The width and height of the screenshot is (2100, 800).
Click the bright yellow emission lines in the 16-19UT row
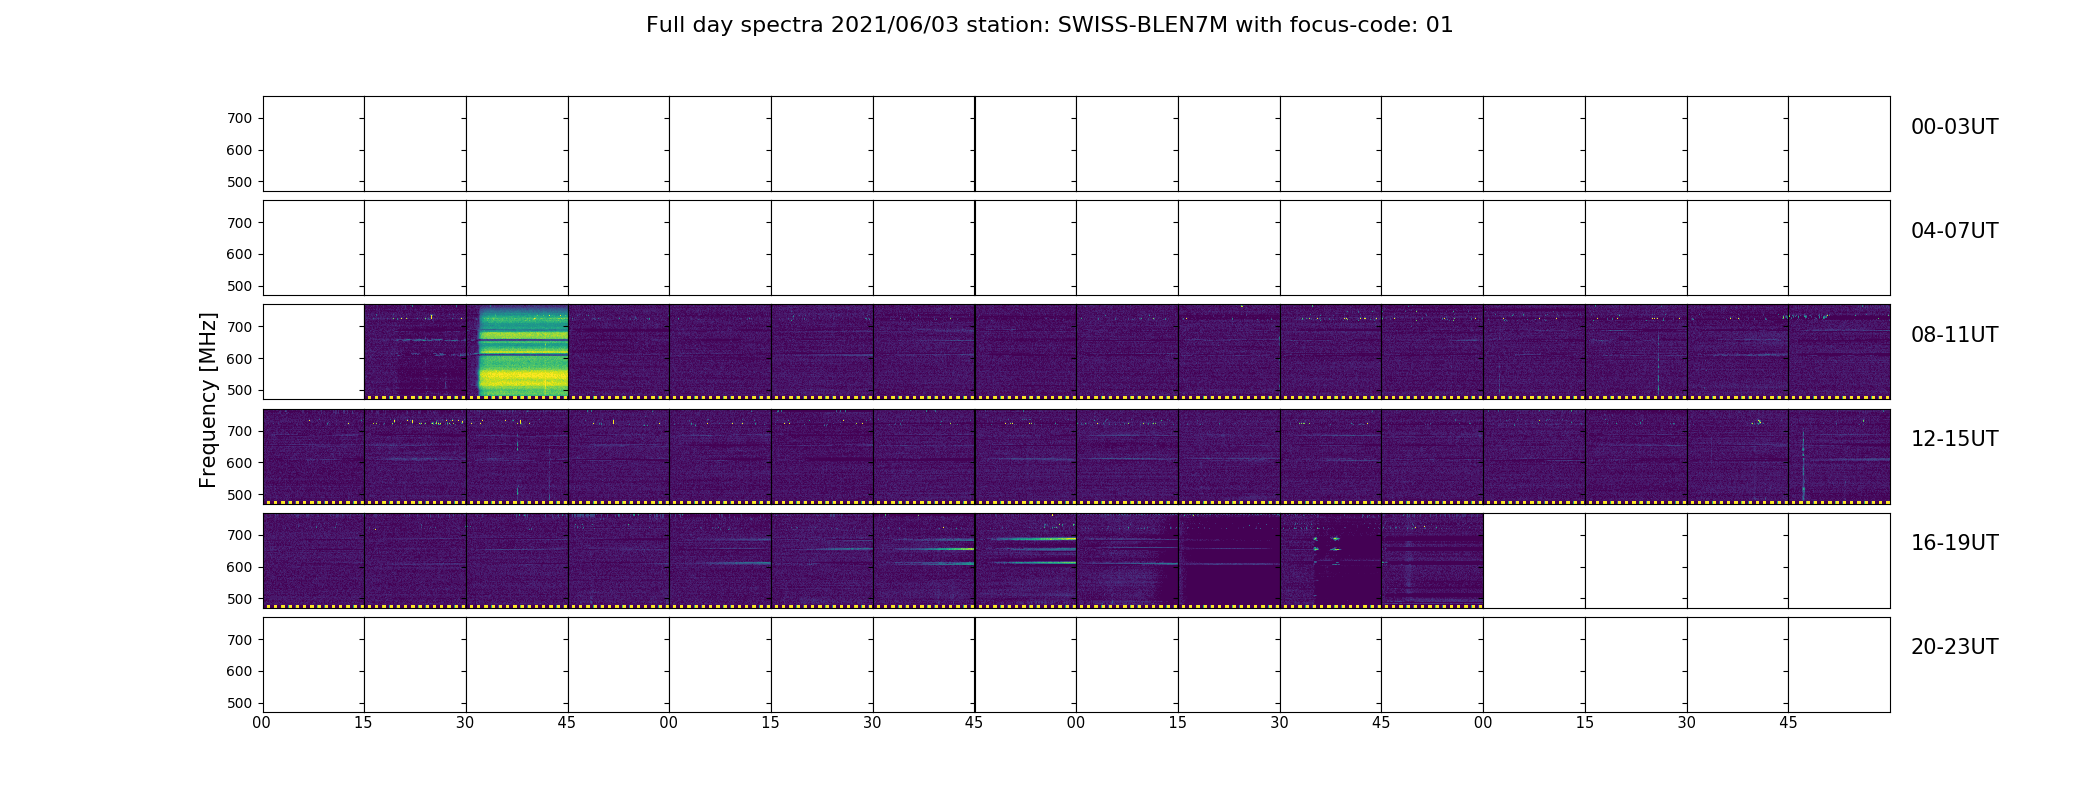coord(1030,550)
